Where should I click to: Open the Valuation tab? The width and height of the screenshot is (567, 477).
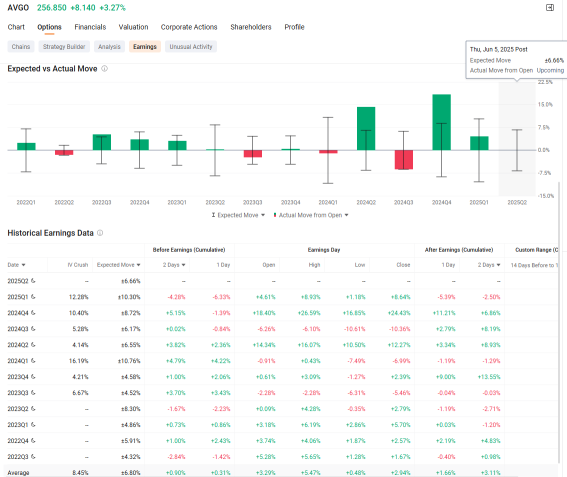click(133, 27)
